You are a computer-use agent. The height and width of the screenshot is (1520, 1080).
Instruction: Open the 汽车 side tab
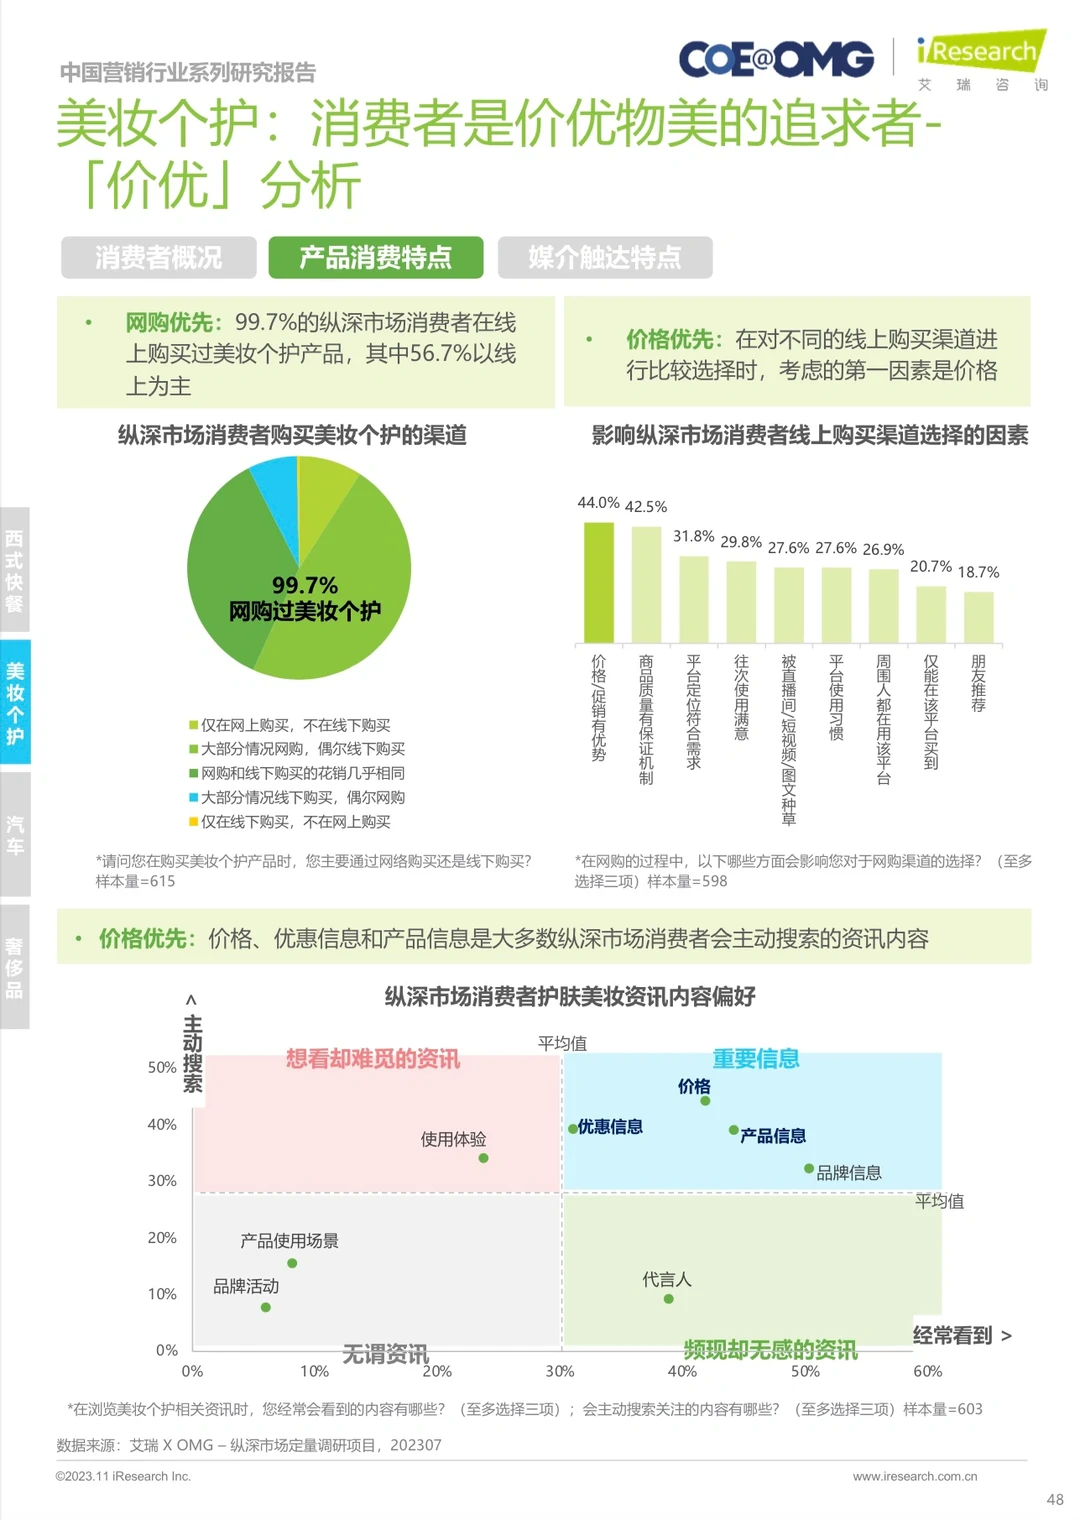pyautogui.click(x=15, y=835)
